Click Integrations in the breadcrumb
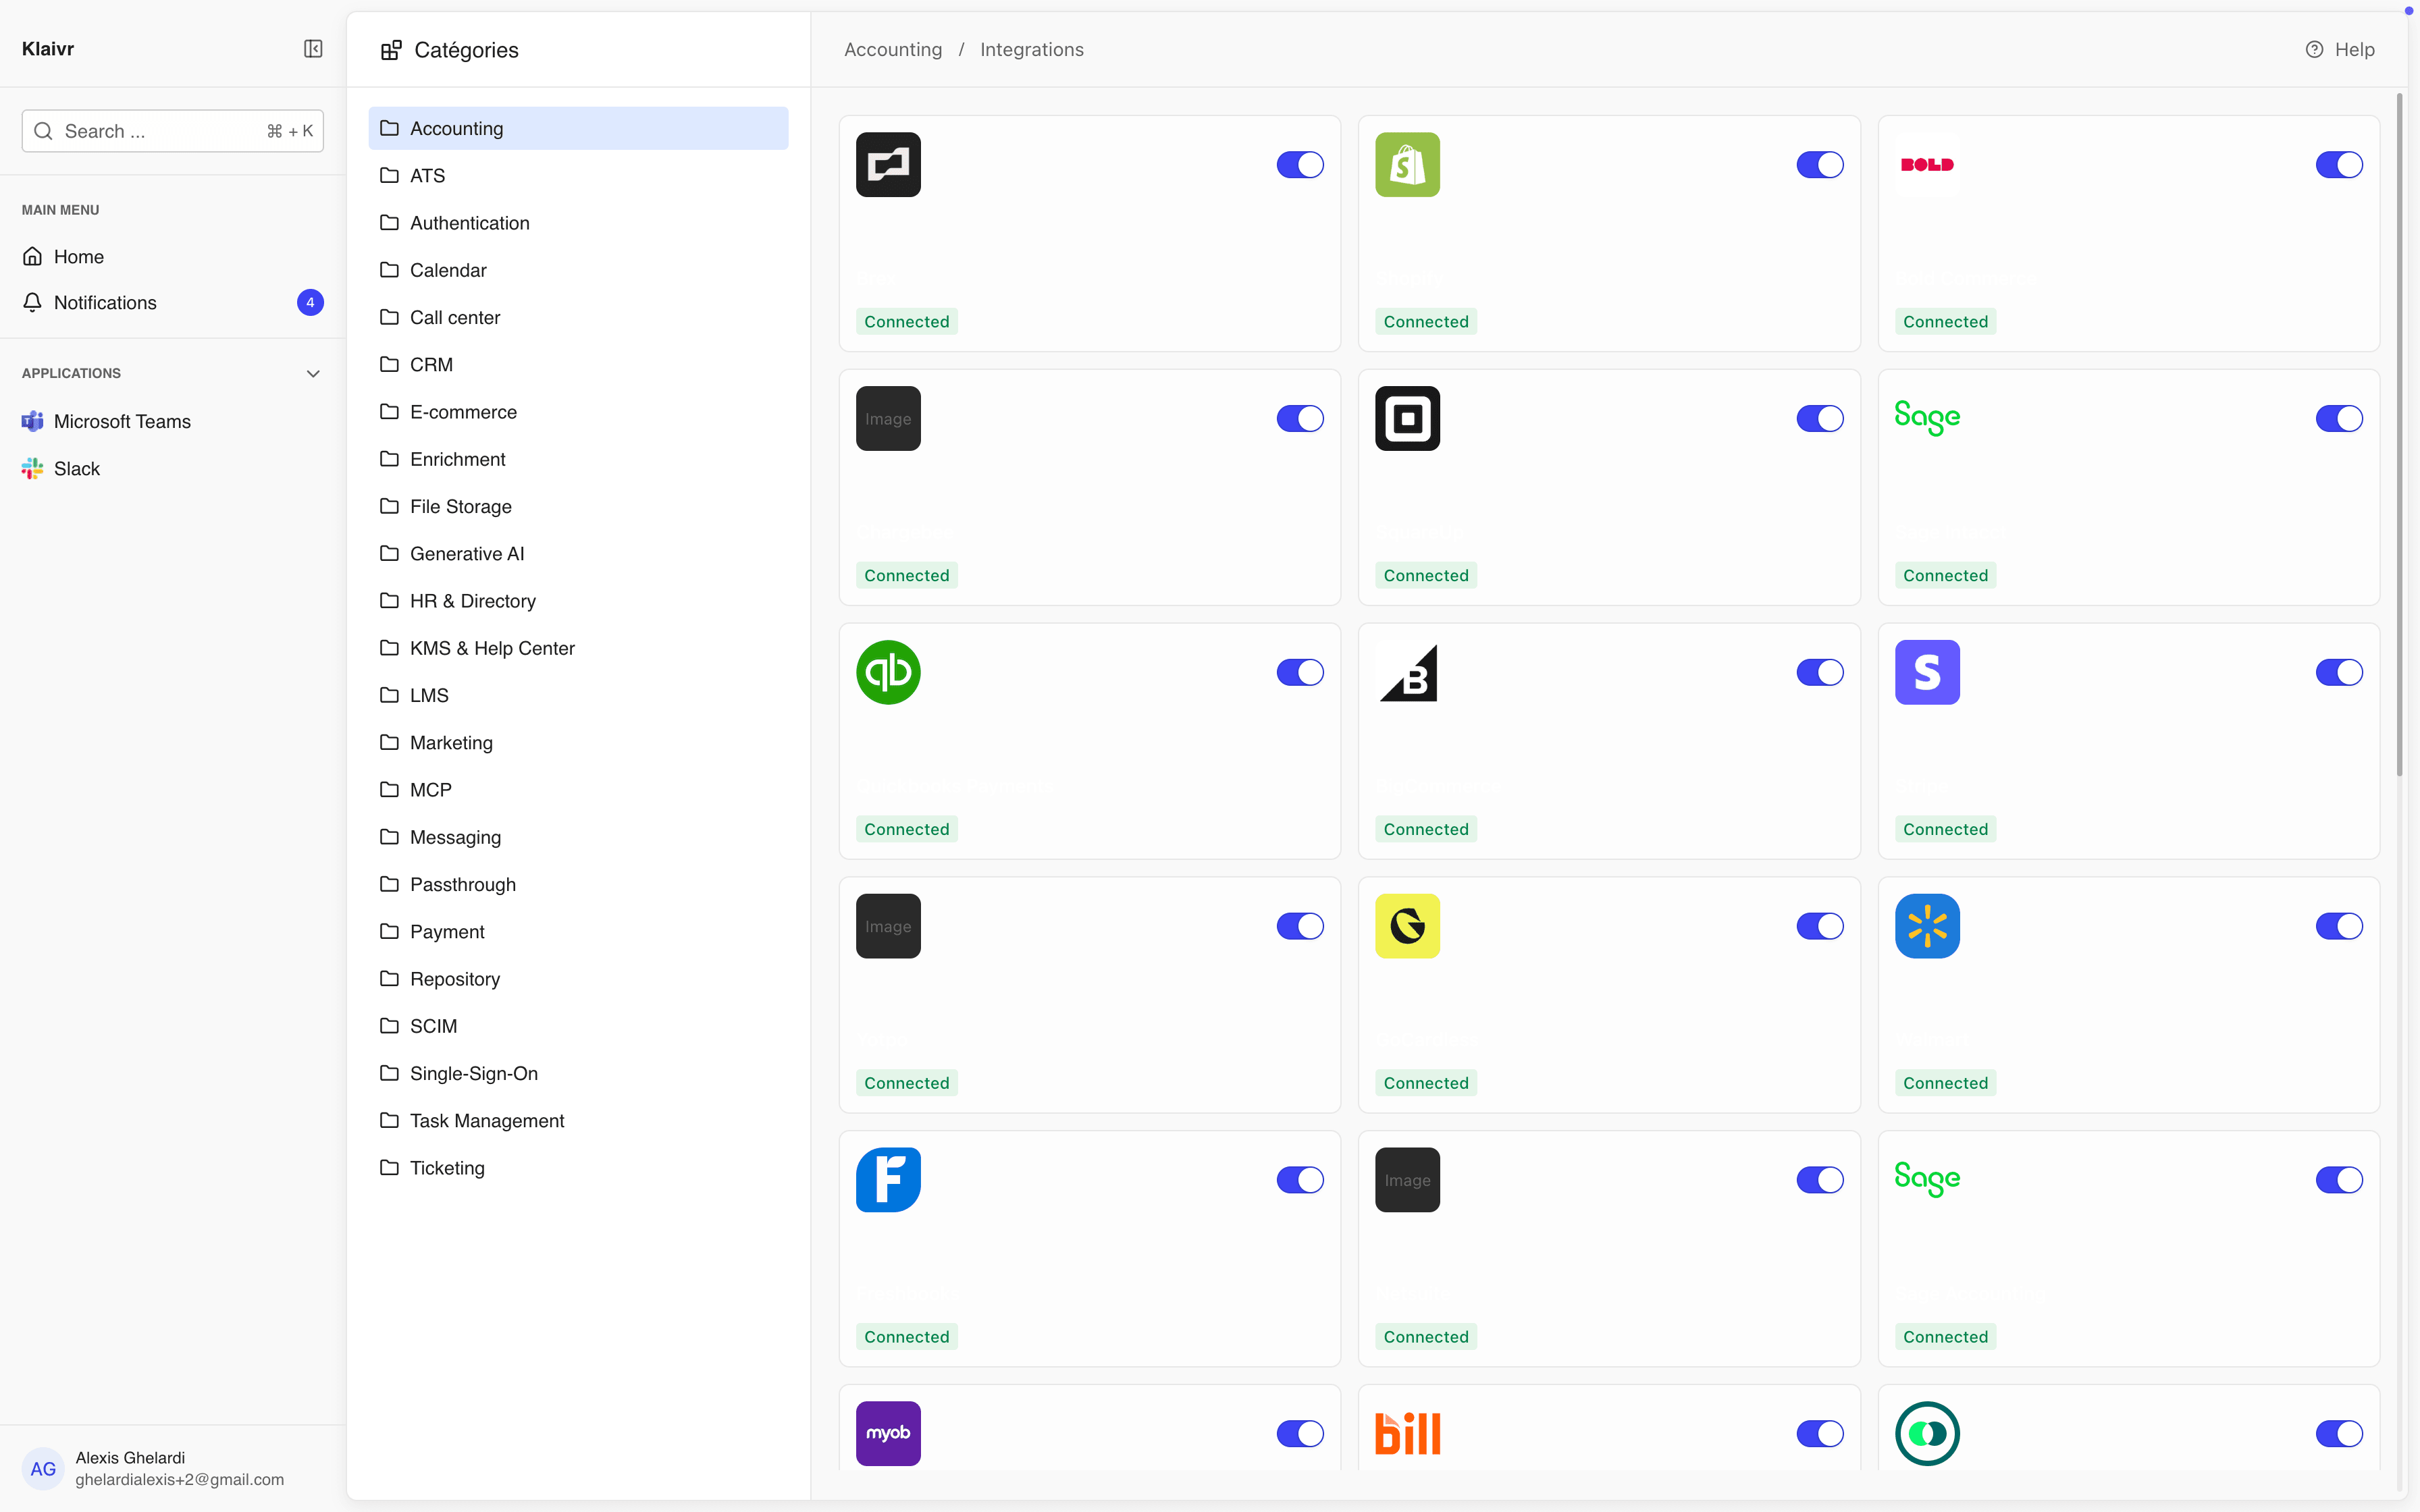Viewport: 2420px width, 1512px height. coord(1031,49)
